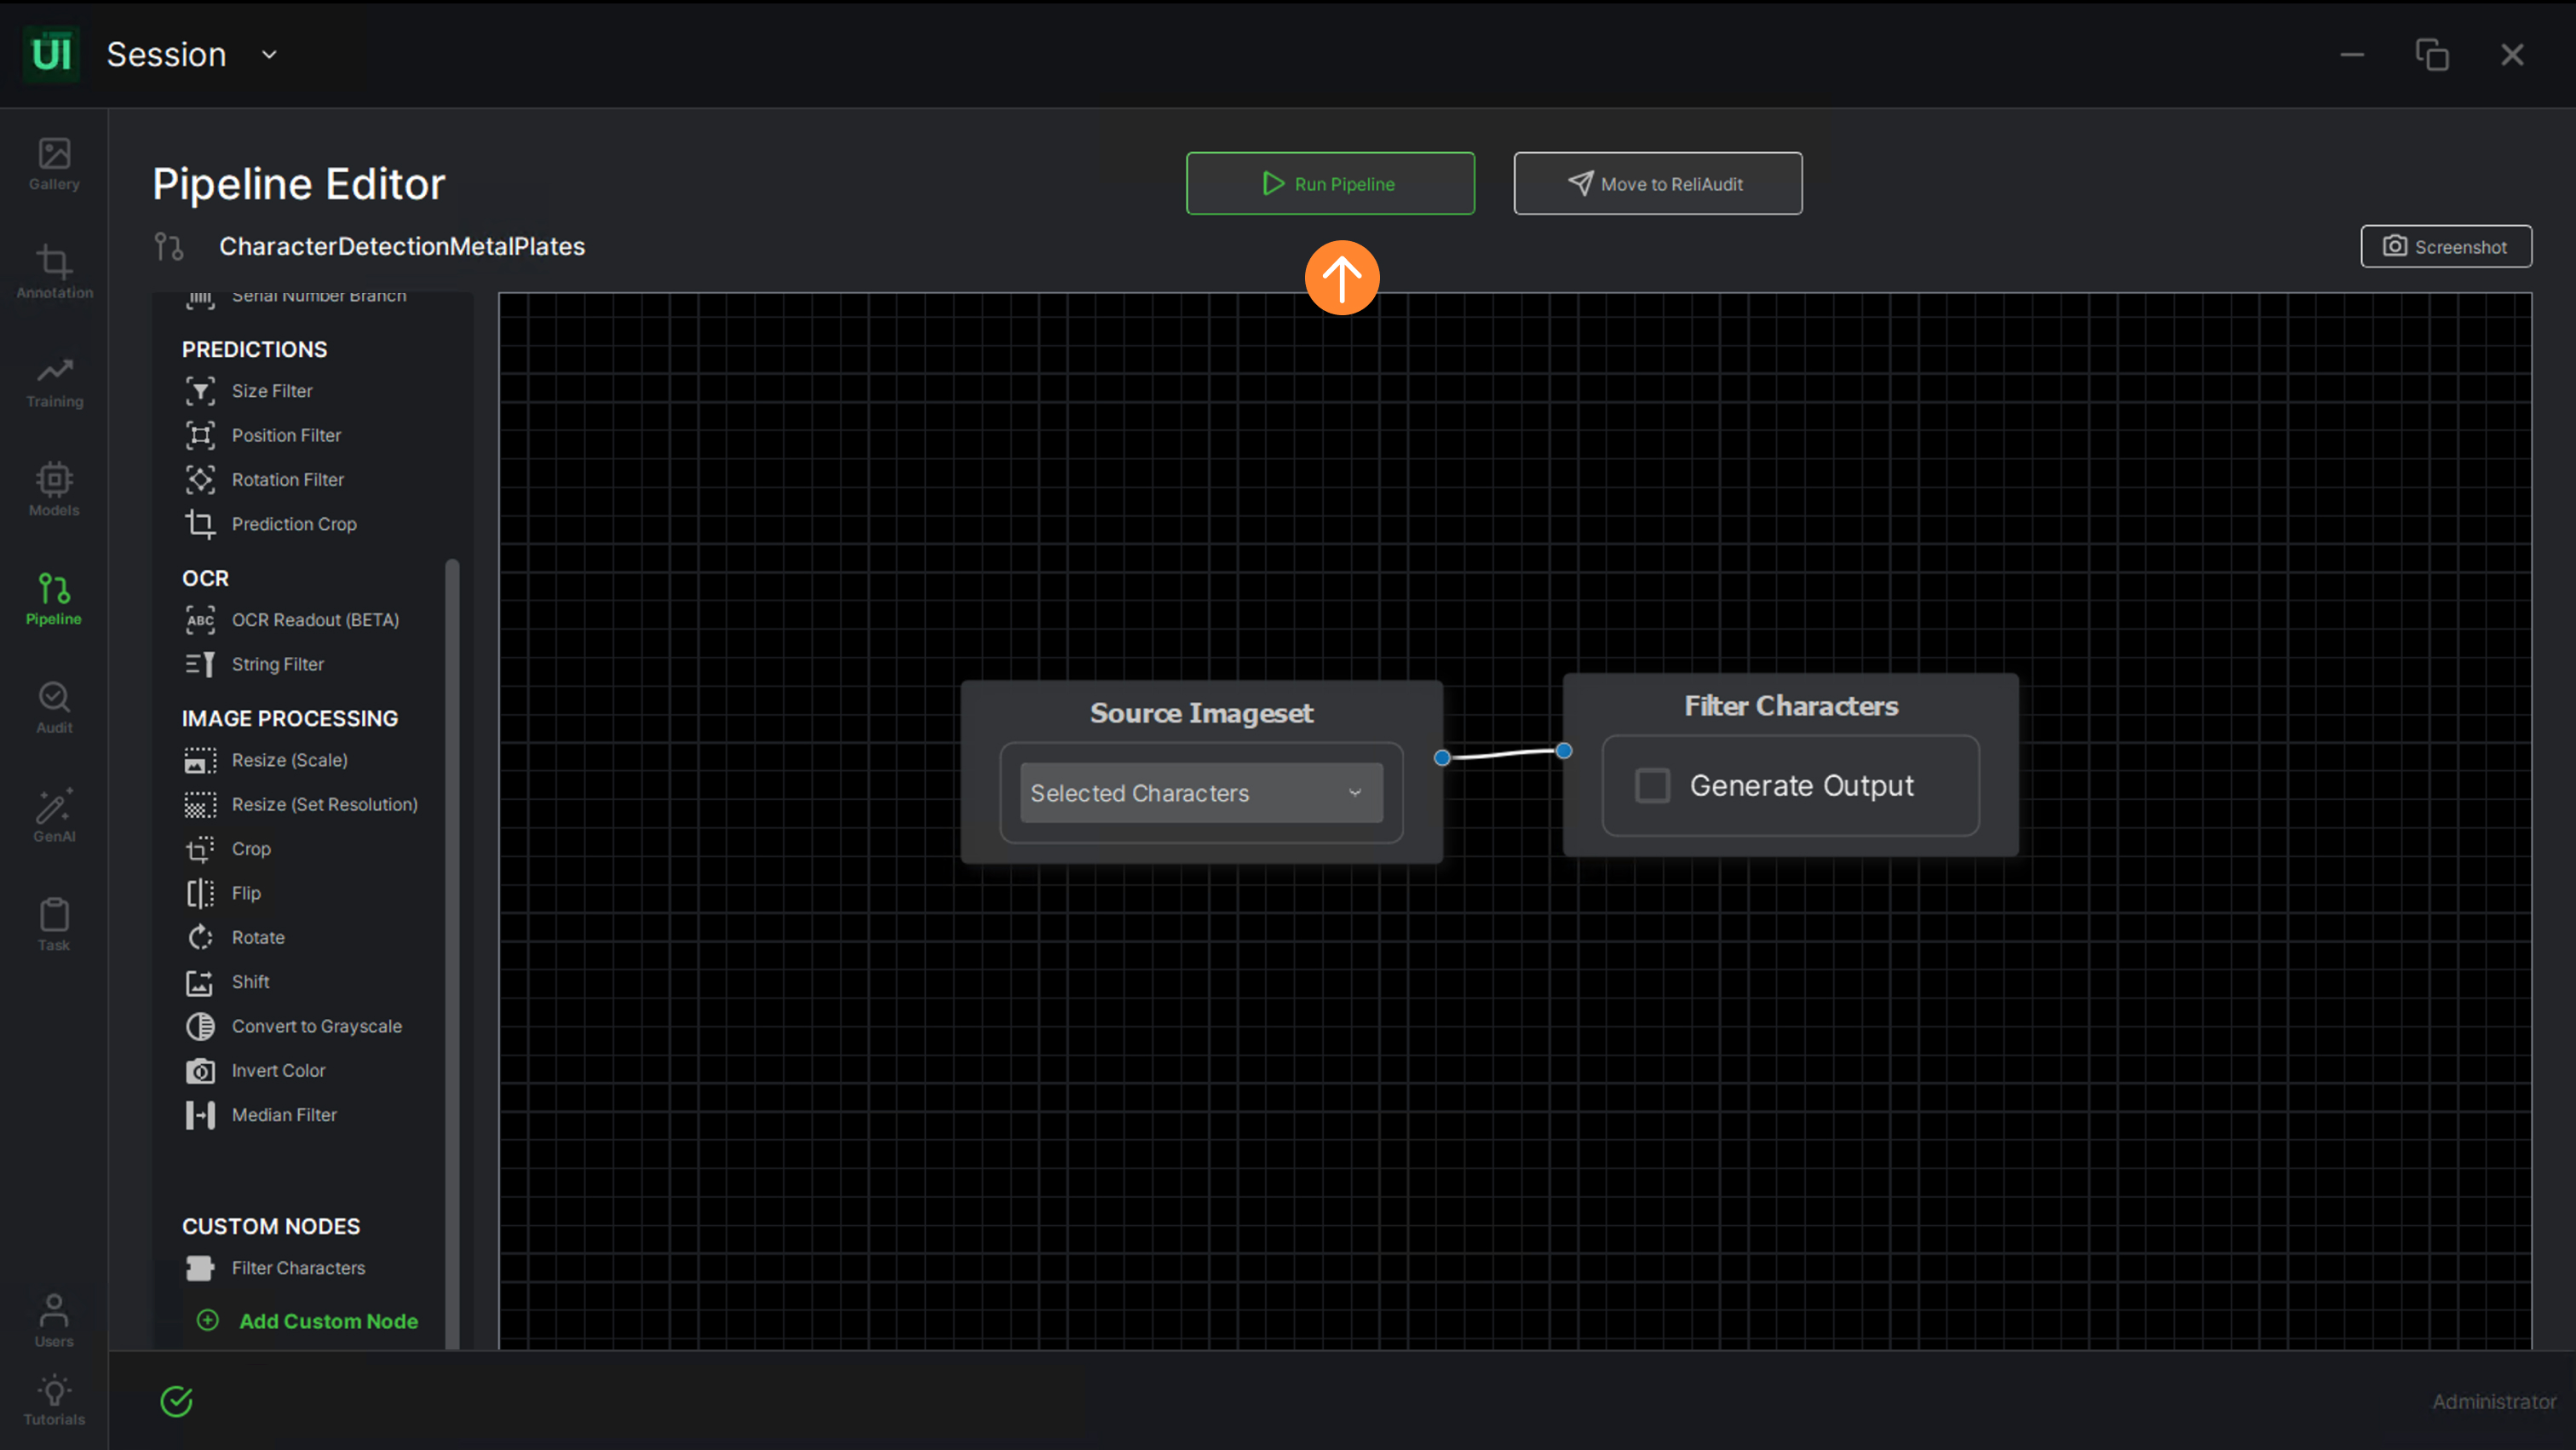Click the node list vertical scrollbar
The image size is (2576, 1450).
click(x=452, y=953)
